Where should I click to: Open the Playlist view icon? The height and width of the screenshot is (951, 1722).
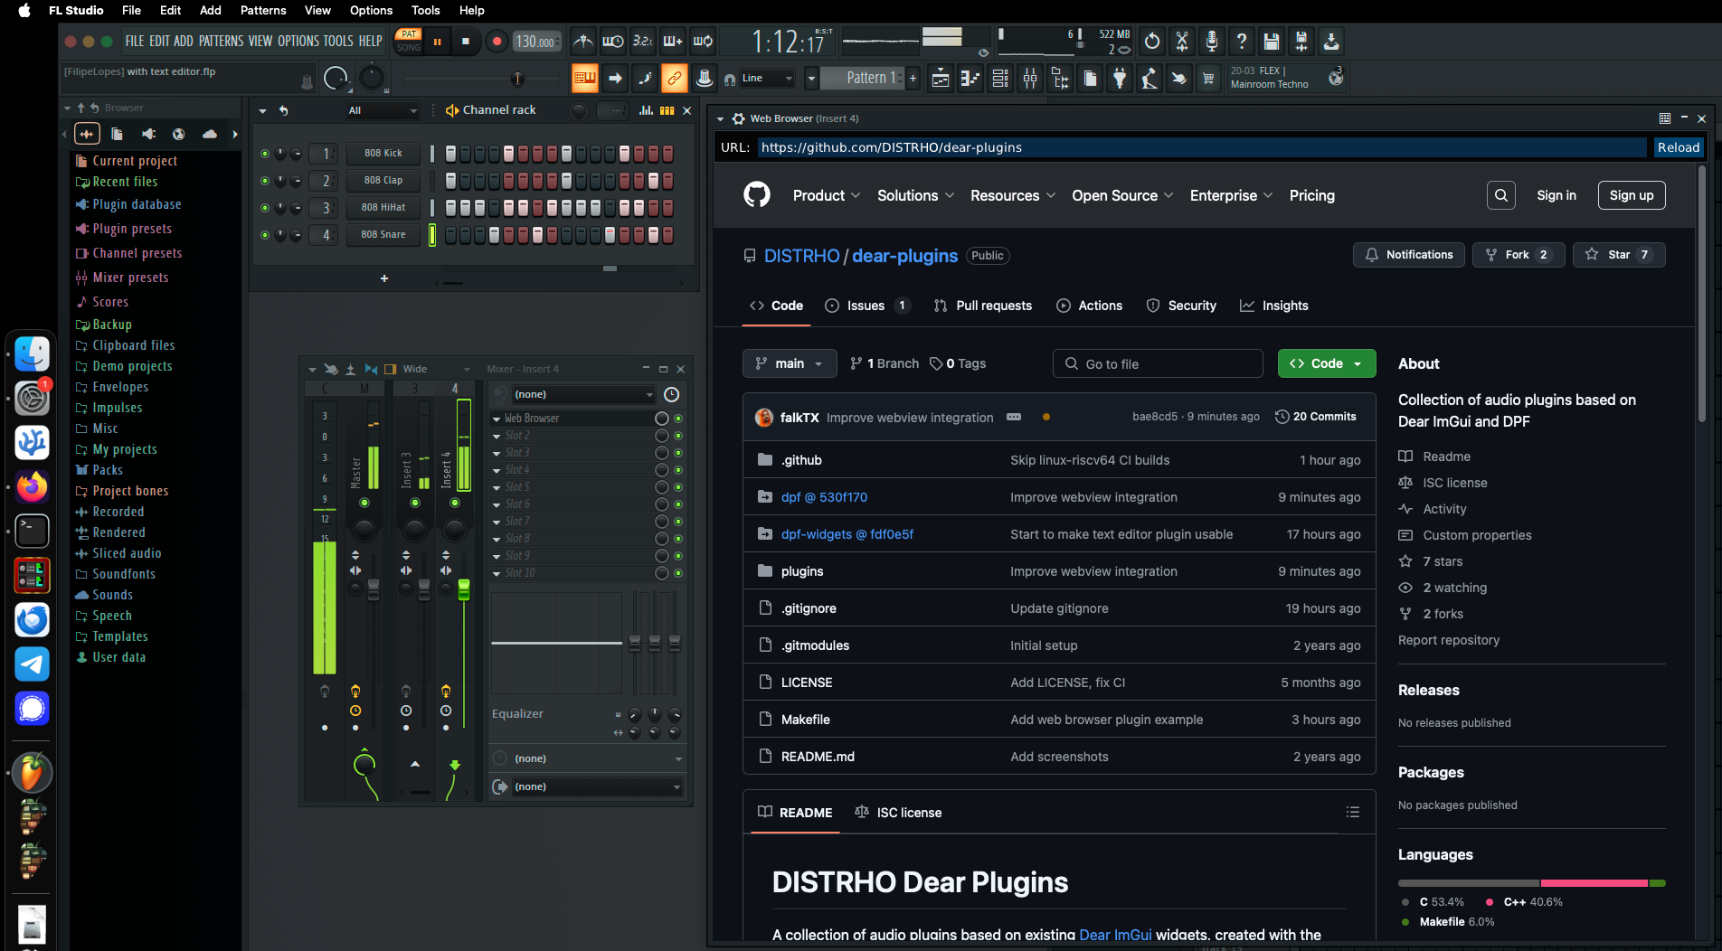[941, 78]
